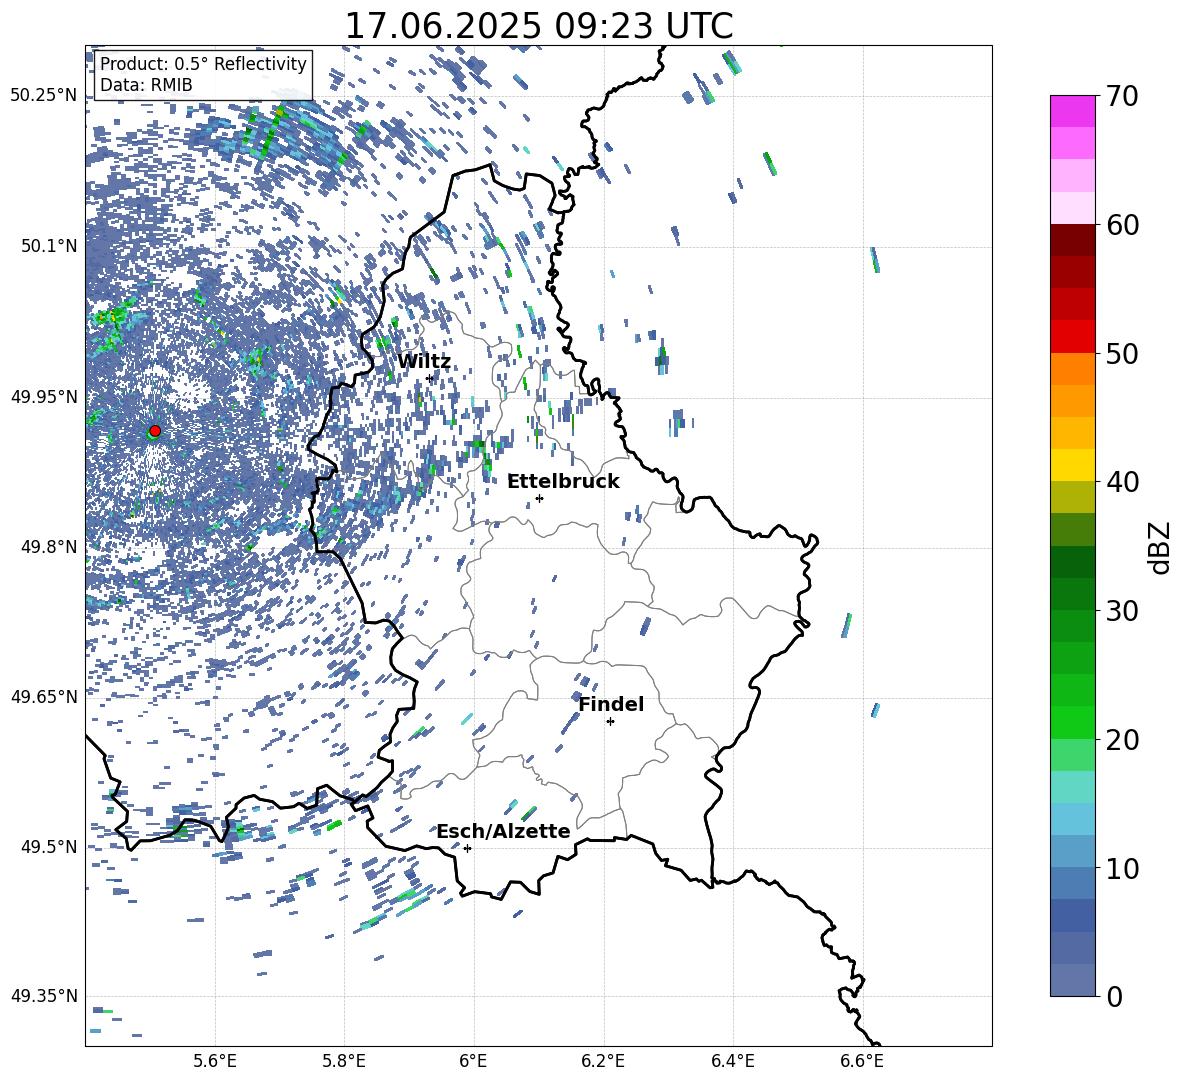Click the 5.6°E longitude tick label
1184x1081 pixels.
(x=215, y=1061)
